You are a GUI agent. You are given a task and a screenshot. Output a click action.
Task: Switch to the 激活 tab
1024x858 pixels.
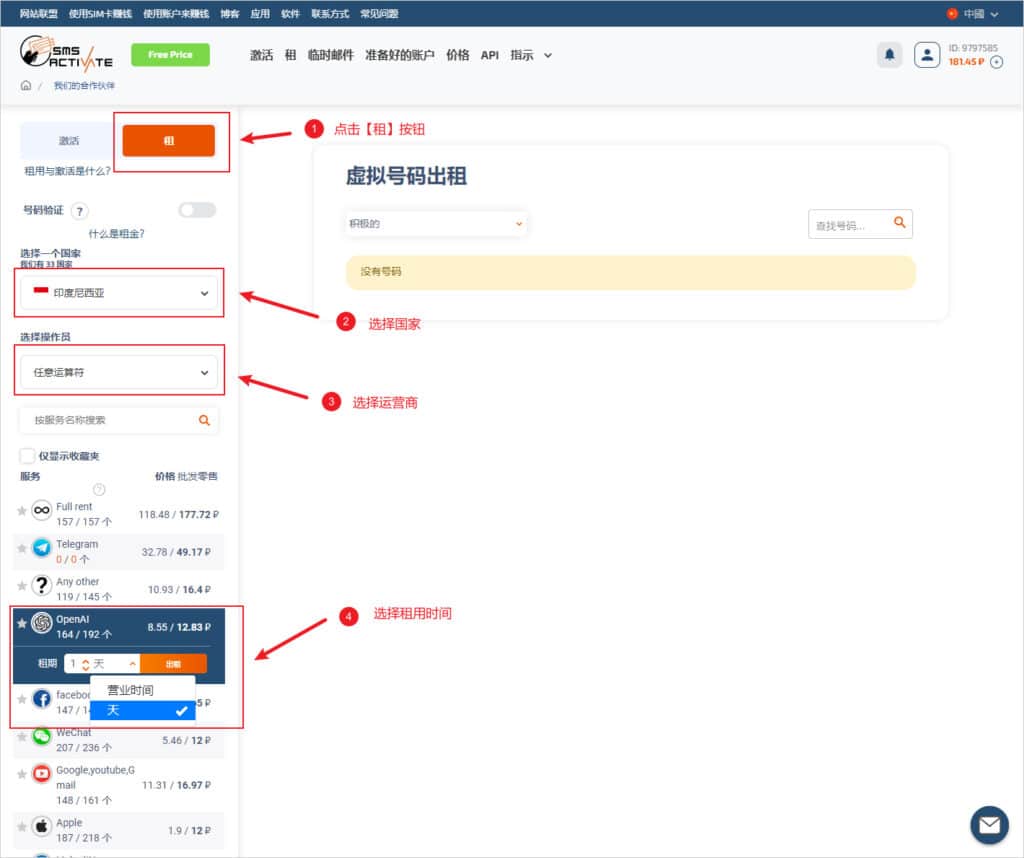(x=69, y=140)
